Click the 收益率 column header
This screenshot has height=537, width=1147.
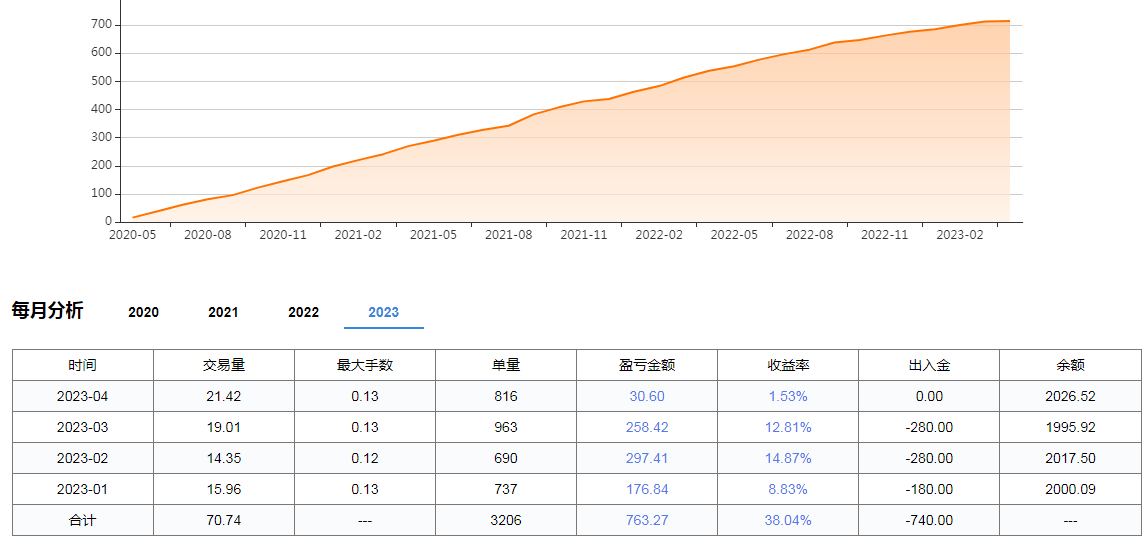[788, 365]
